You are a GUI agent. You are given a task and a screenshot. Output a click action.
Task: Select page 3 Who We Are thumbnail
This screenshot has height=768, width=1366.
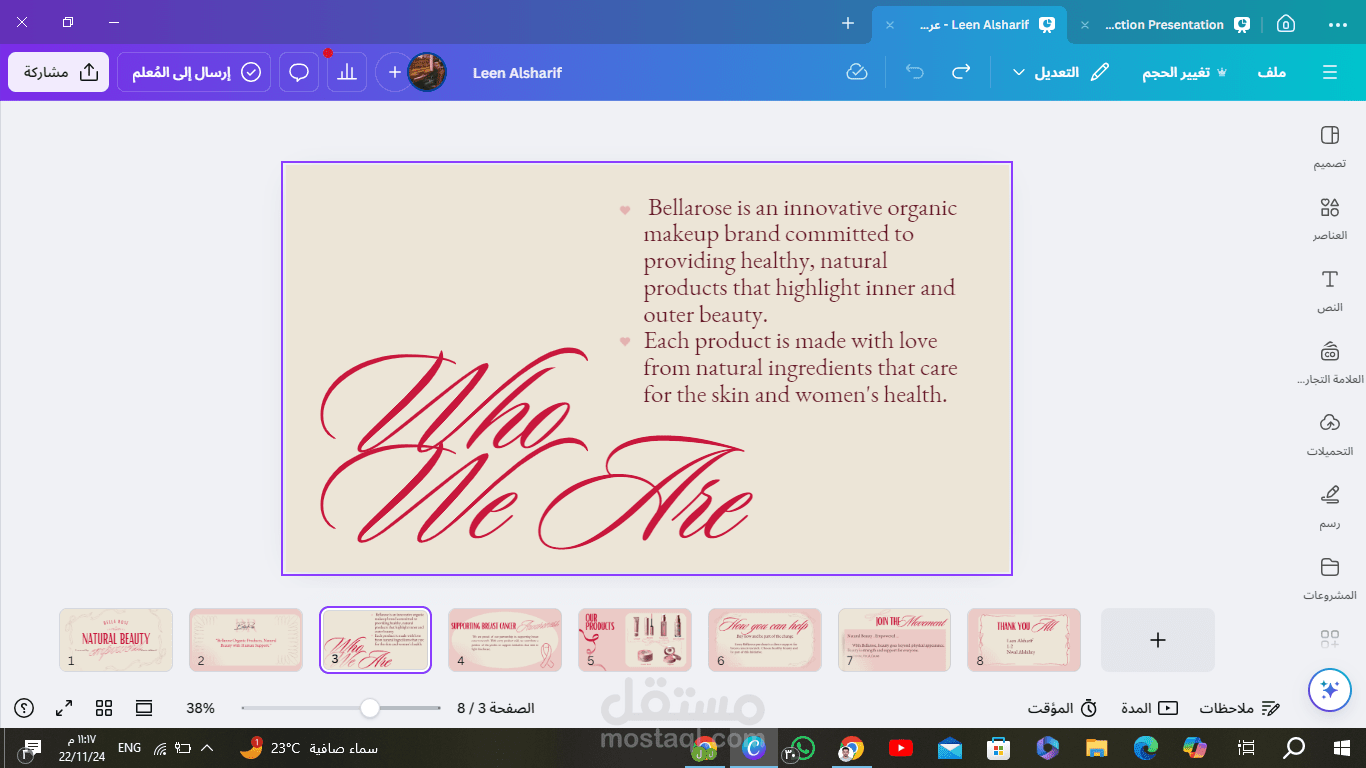[375, 640]
